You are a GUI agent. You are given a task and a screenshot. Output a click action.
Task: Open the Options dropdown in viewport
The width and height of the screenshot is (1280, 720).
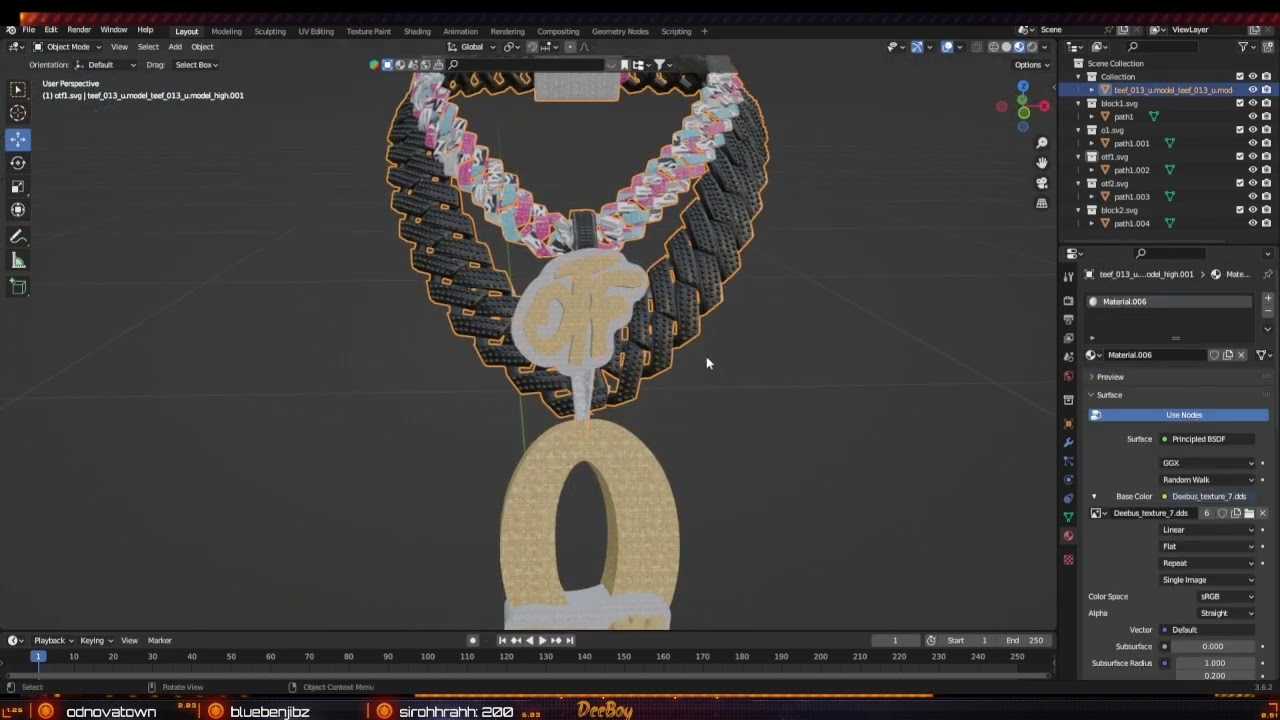point(1031,65)
